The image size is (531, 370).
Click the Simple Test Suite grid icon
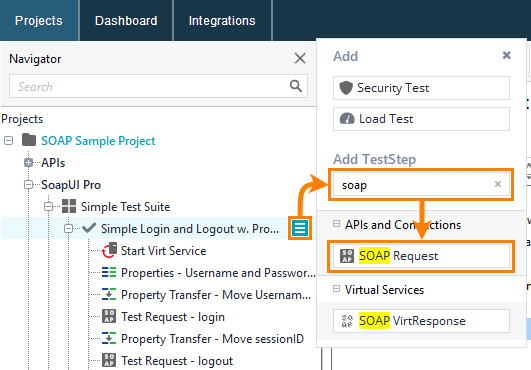[69, 206]
